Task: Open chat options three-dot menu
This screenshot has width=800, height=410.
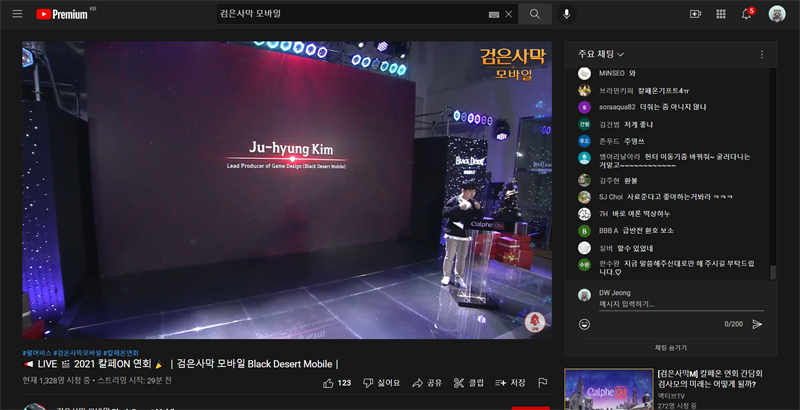Action: [x=761, y=54]
